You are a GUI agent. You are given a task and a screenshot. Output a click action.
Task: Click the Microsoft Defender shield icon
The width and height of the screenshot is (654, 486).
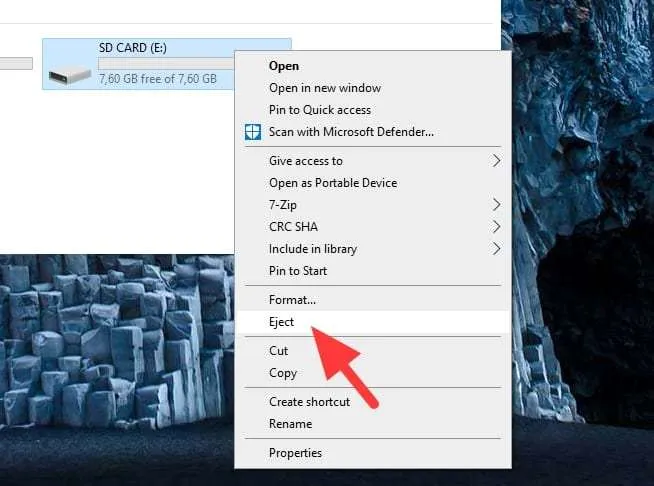[x=253, y=132]
